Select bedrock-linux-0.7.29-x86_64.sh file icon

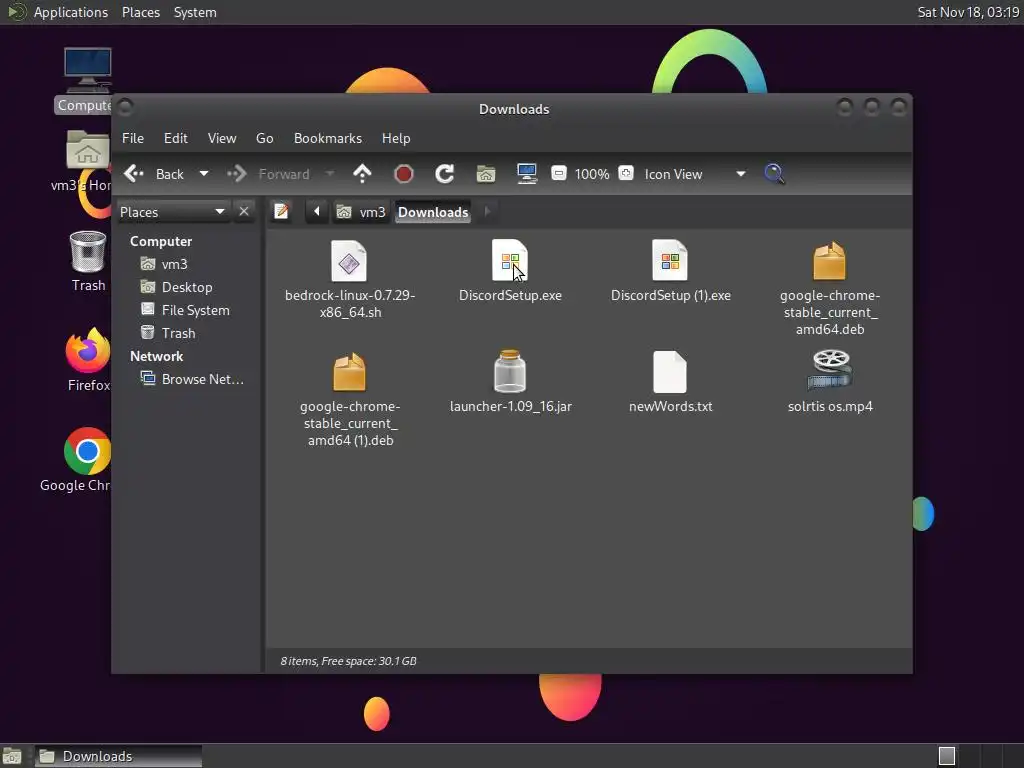[349, 261]
